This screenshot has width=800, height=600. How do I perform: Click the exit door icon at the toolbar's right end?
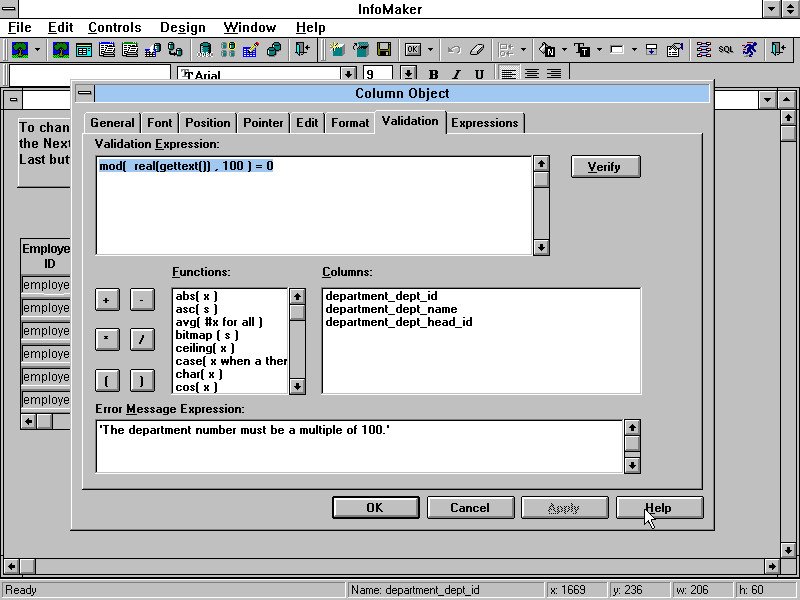click(x=779, y=49)
